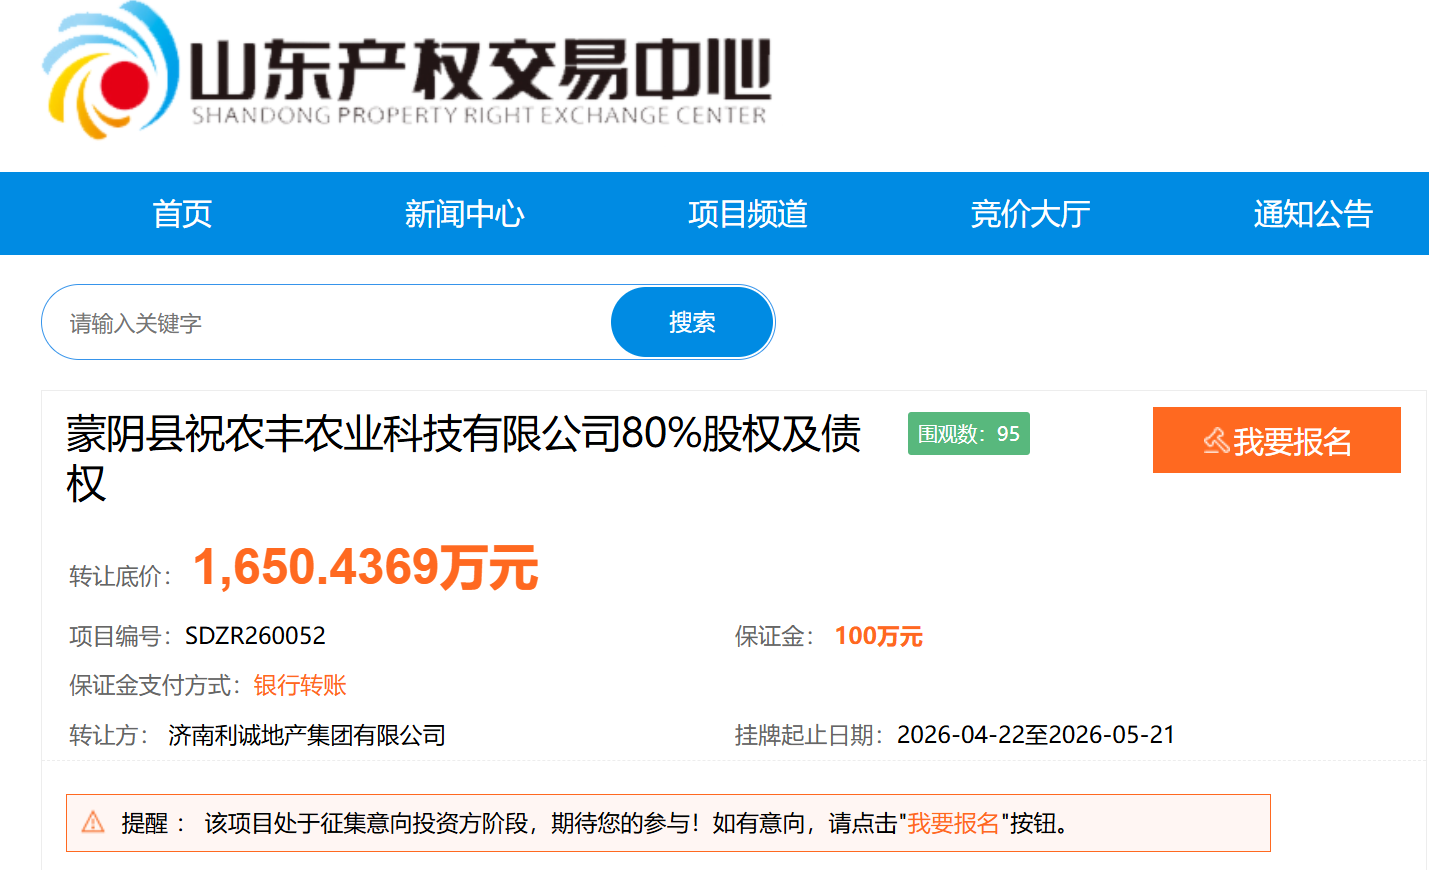1429x870 pixels.
Task: Click the gavel icon in the signup button
Action: coord(1215,441)
